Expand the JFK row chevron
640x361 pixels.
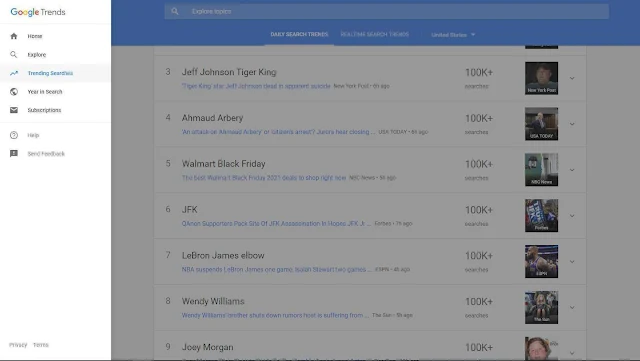(572, 216)
